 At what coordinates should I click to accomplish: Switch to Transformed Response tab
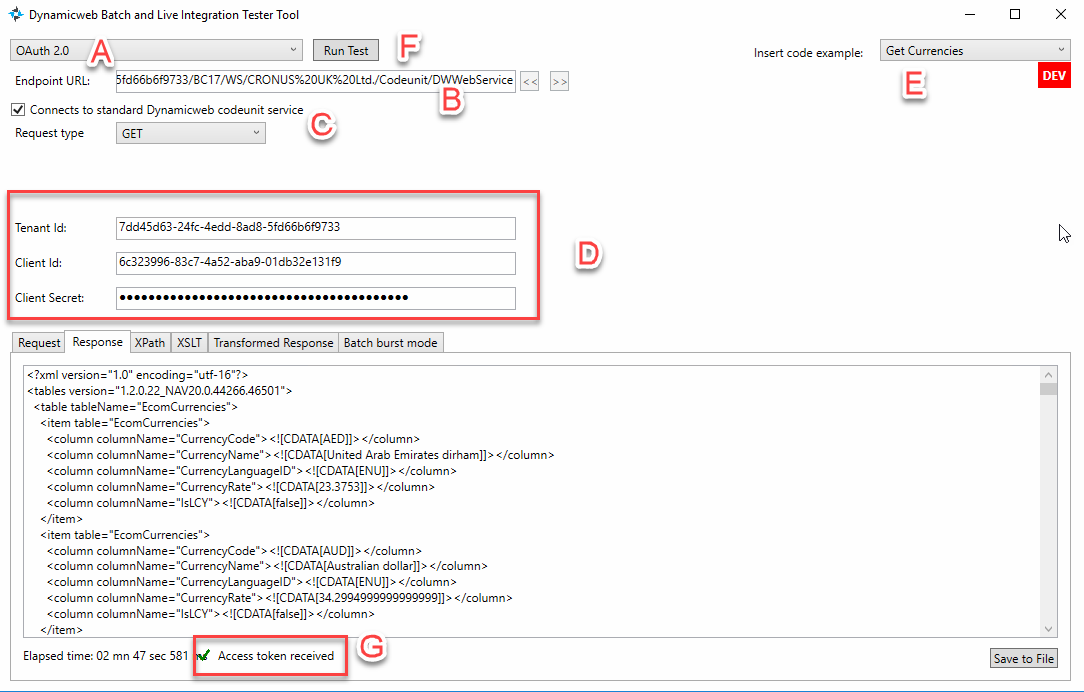[x=273, y=343]
